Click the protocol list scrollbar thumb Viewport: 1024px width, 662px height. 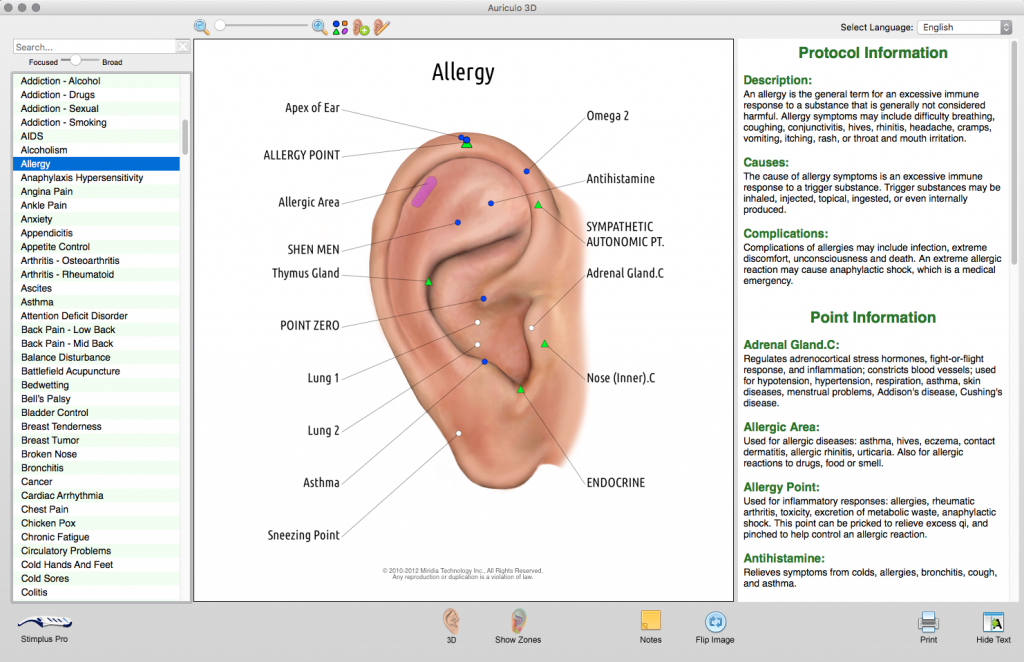coord(185,137)
